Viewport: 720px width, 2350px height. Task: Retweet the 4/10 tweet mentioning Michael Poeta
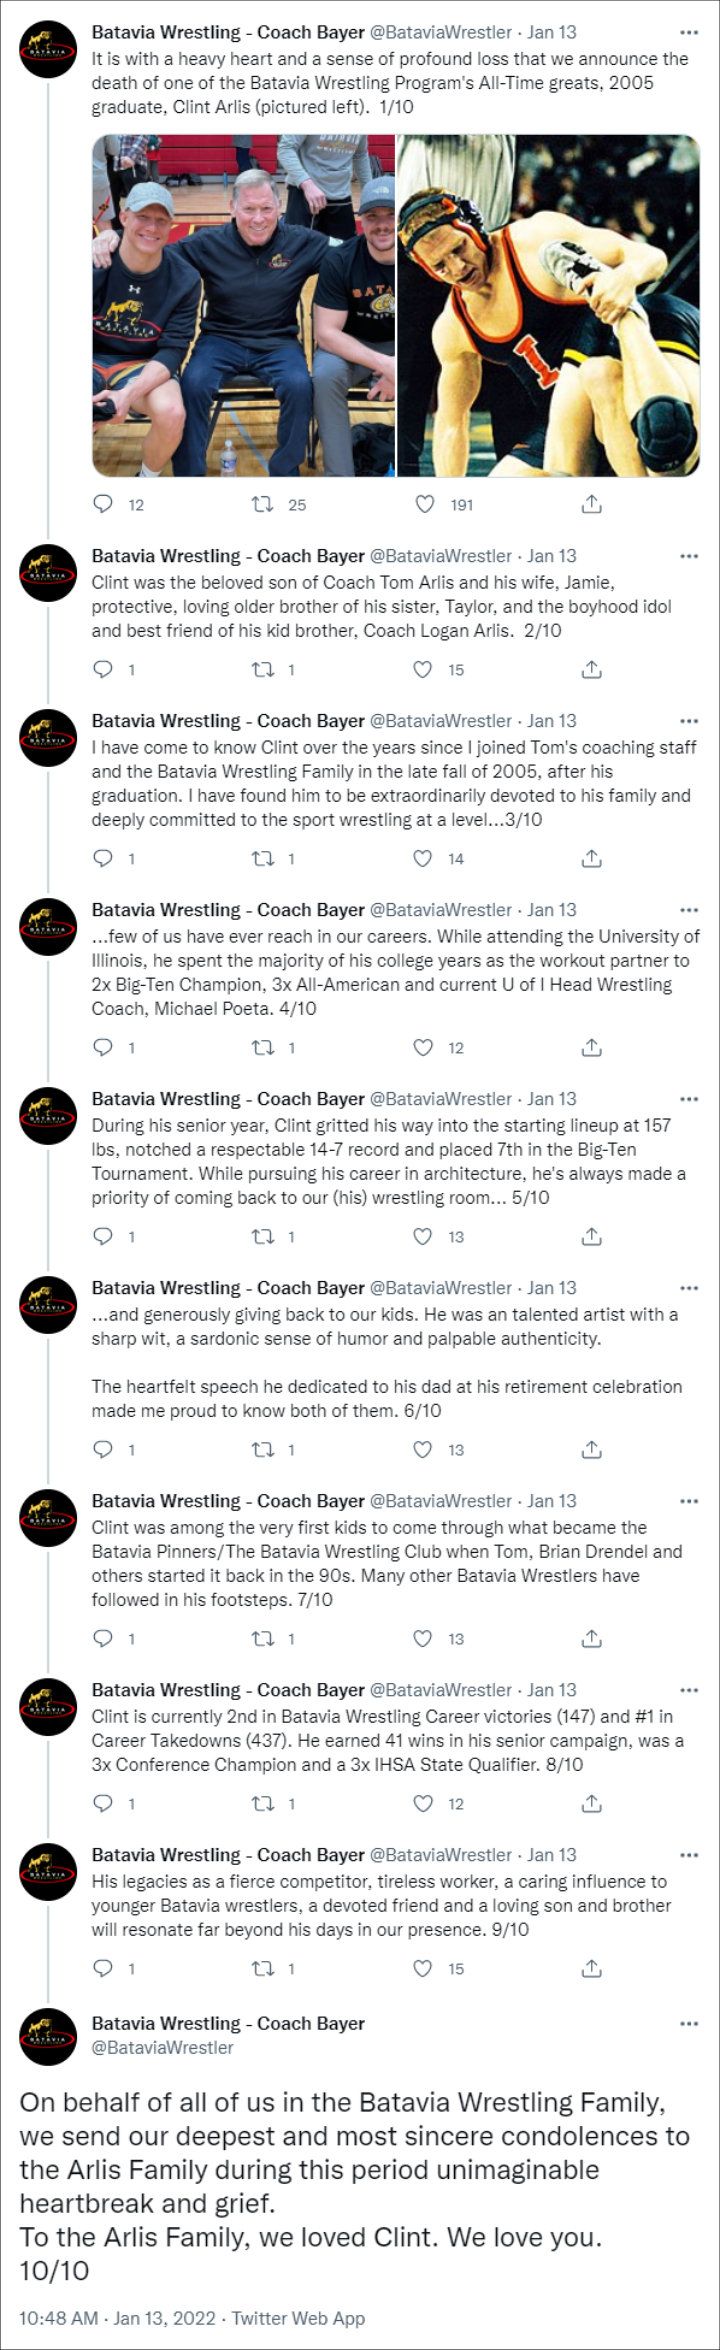coord(263,1047)
